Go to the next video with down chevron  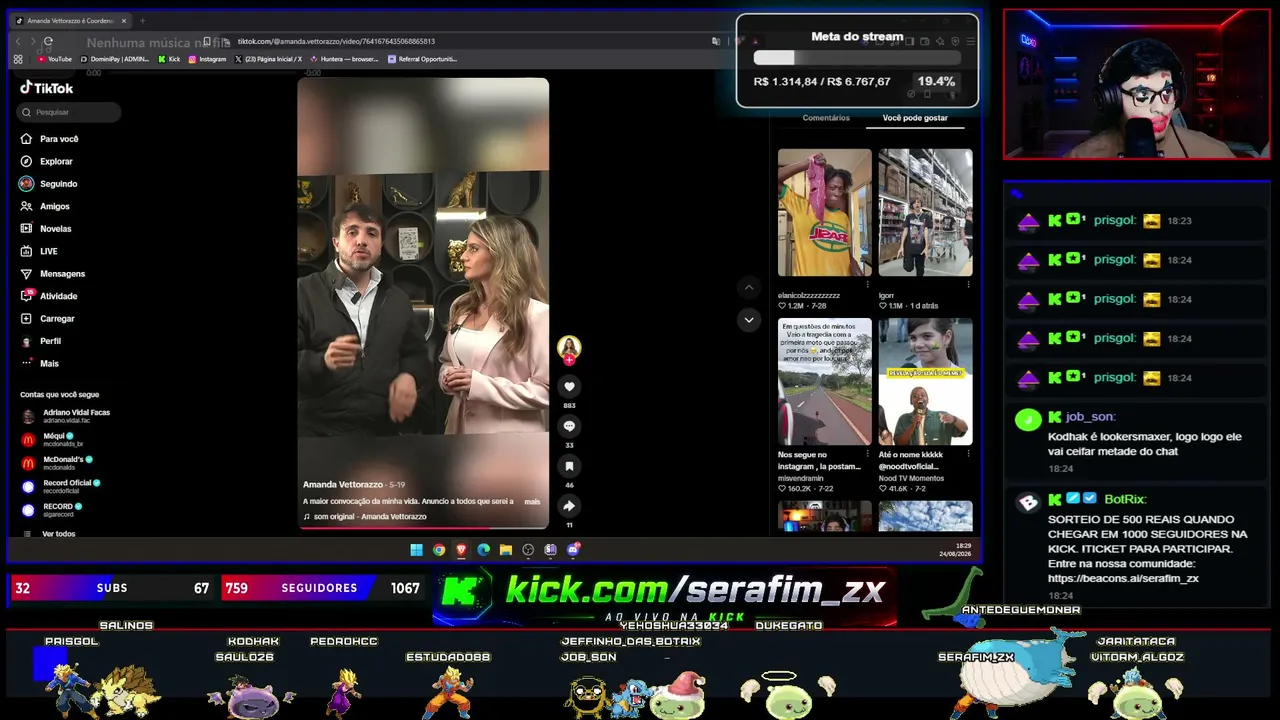(x=749, y=320)
